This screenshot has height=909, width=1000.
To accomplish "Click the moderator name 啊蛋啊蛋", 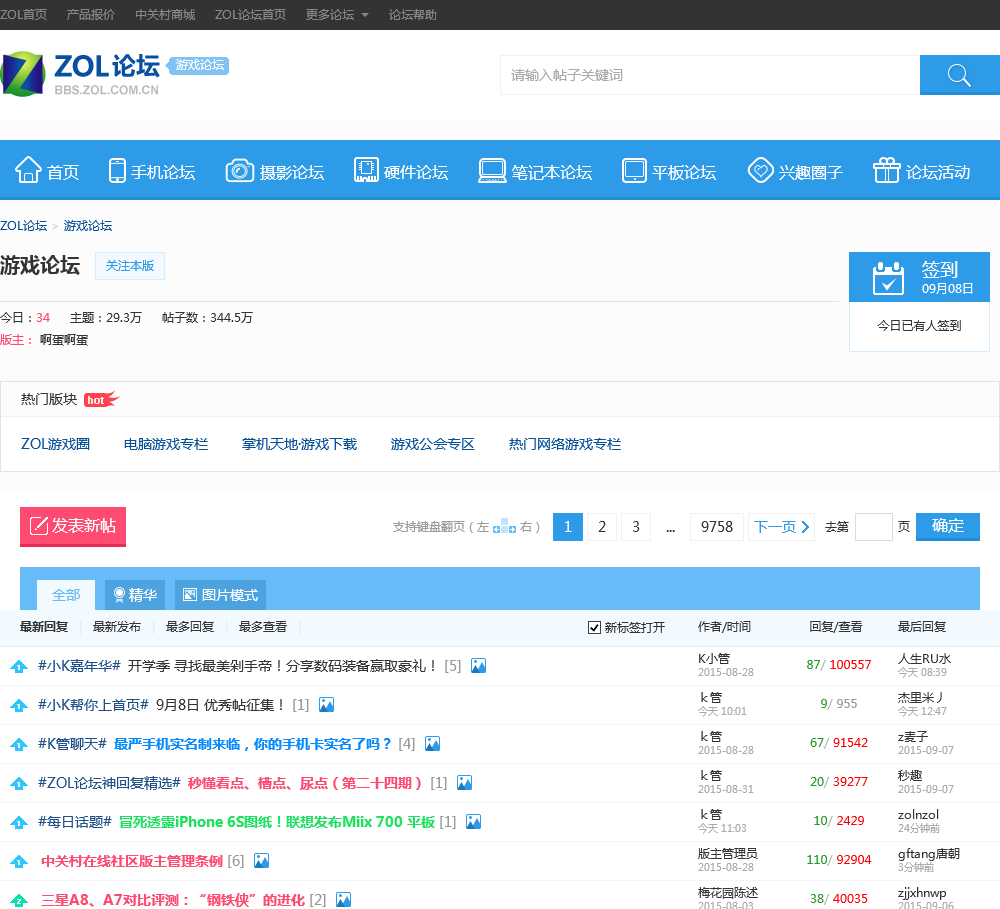I will pyautogui.click(x=64, y=340).
